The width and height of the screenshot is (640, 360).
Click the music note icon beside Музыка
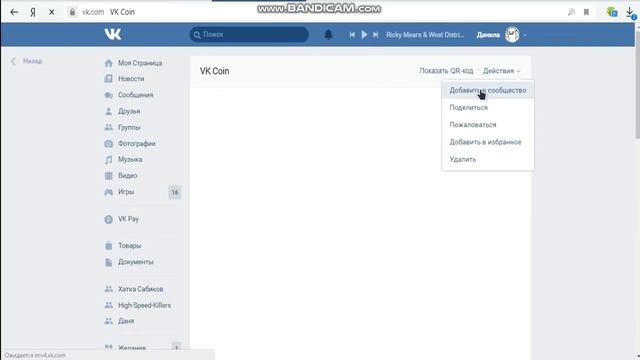click(108, 160)
